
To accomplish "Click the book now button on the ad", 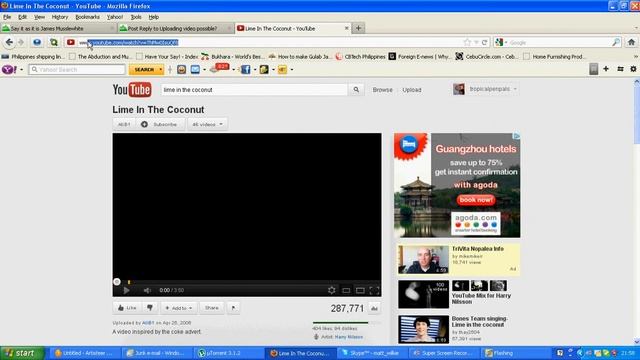I will tap(476, 200).
